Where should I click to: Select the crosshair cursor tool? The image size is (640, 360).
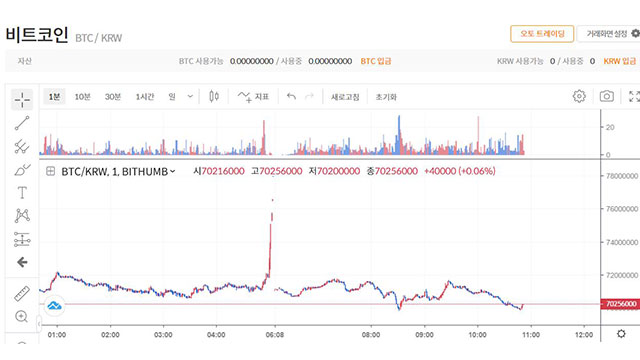22,99
